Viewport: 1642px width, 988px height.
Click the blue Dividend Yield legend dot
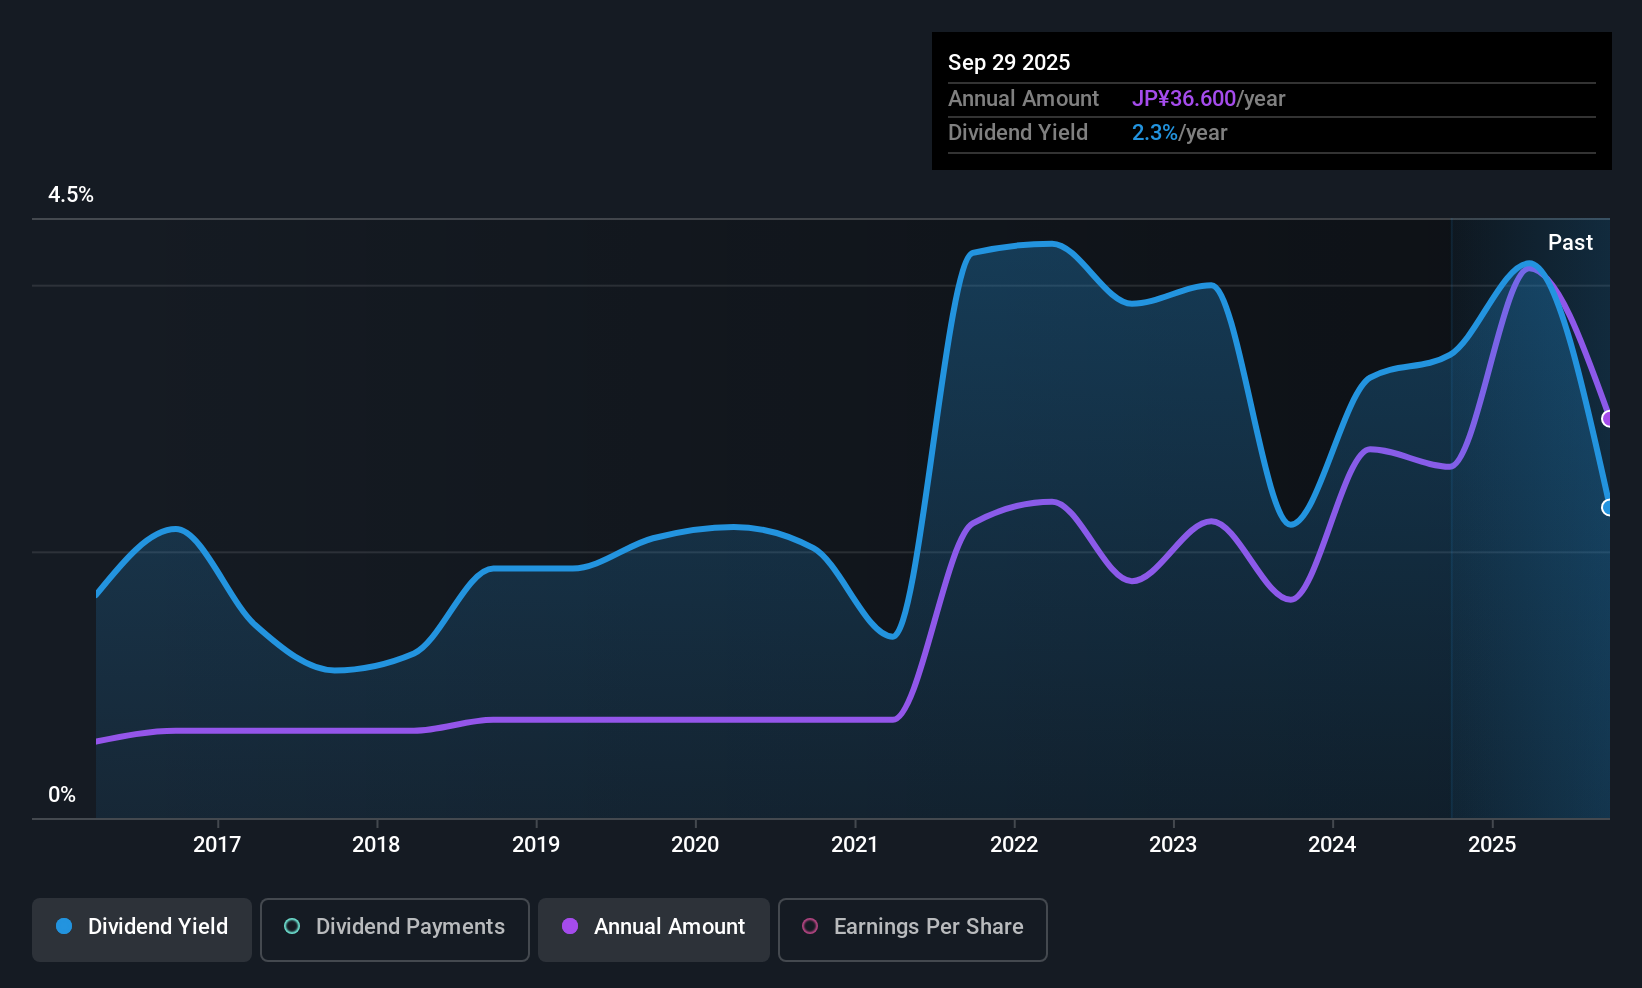coord(64,927)
